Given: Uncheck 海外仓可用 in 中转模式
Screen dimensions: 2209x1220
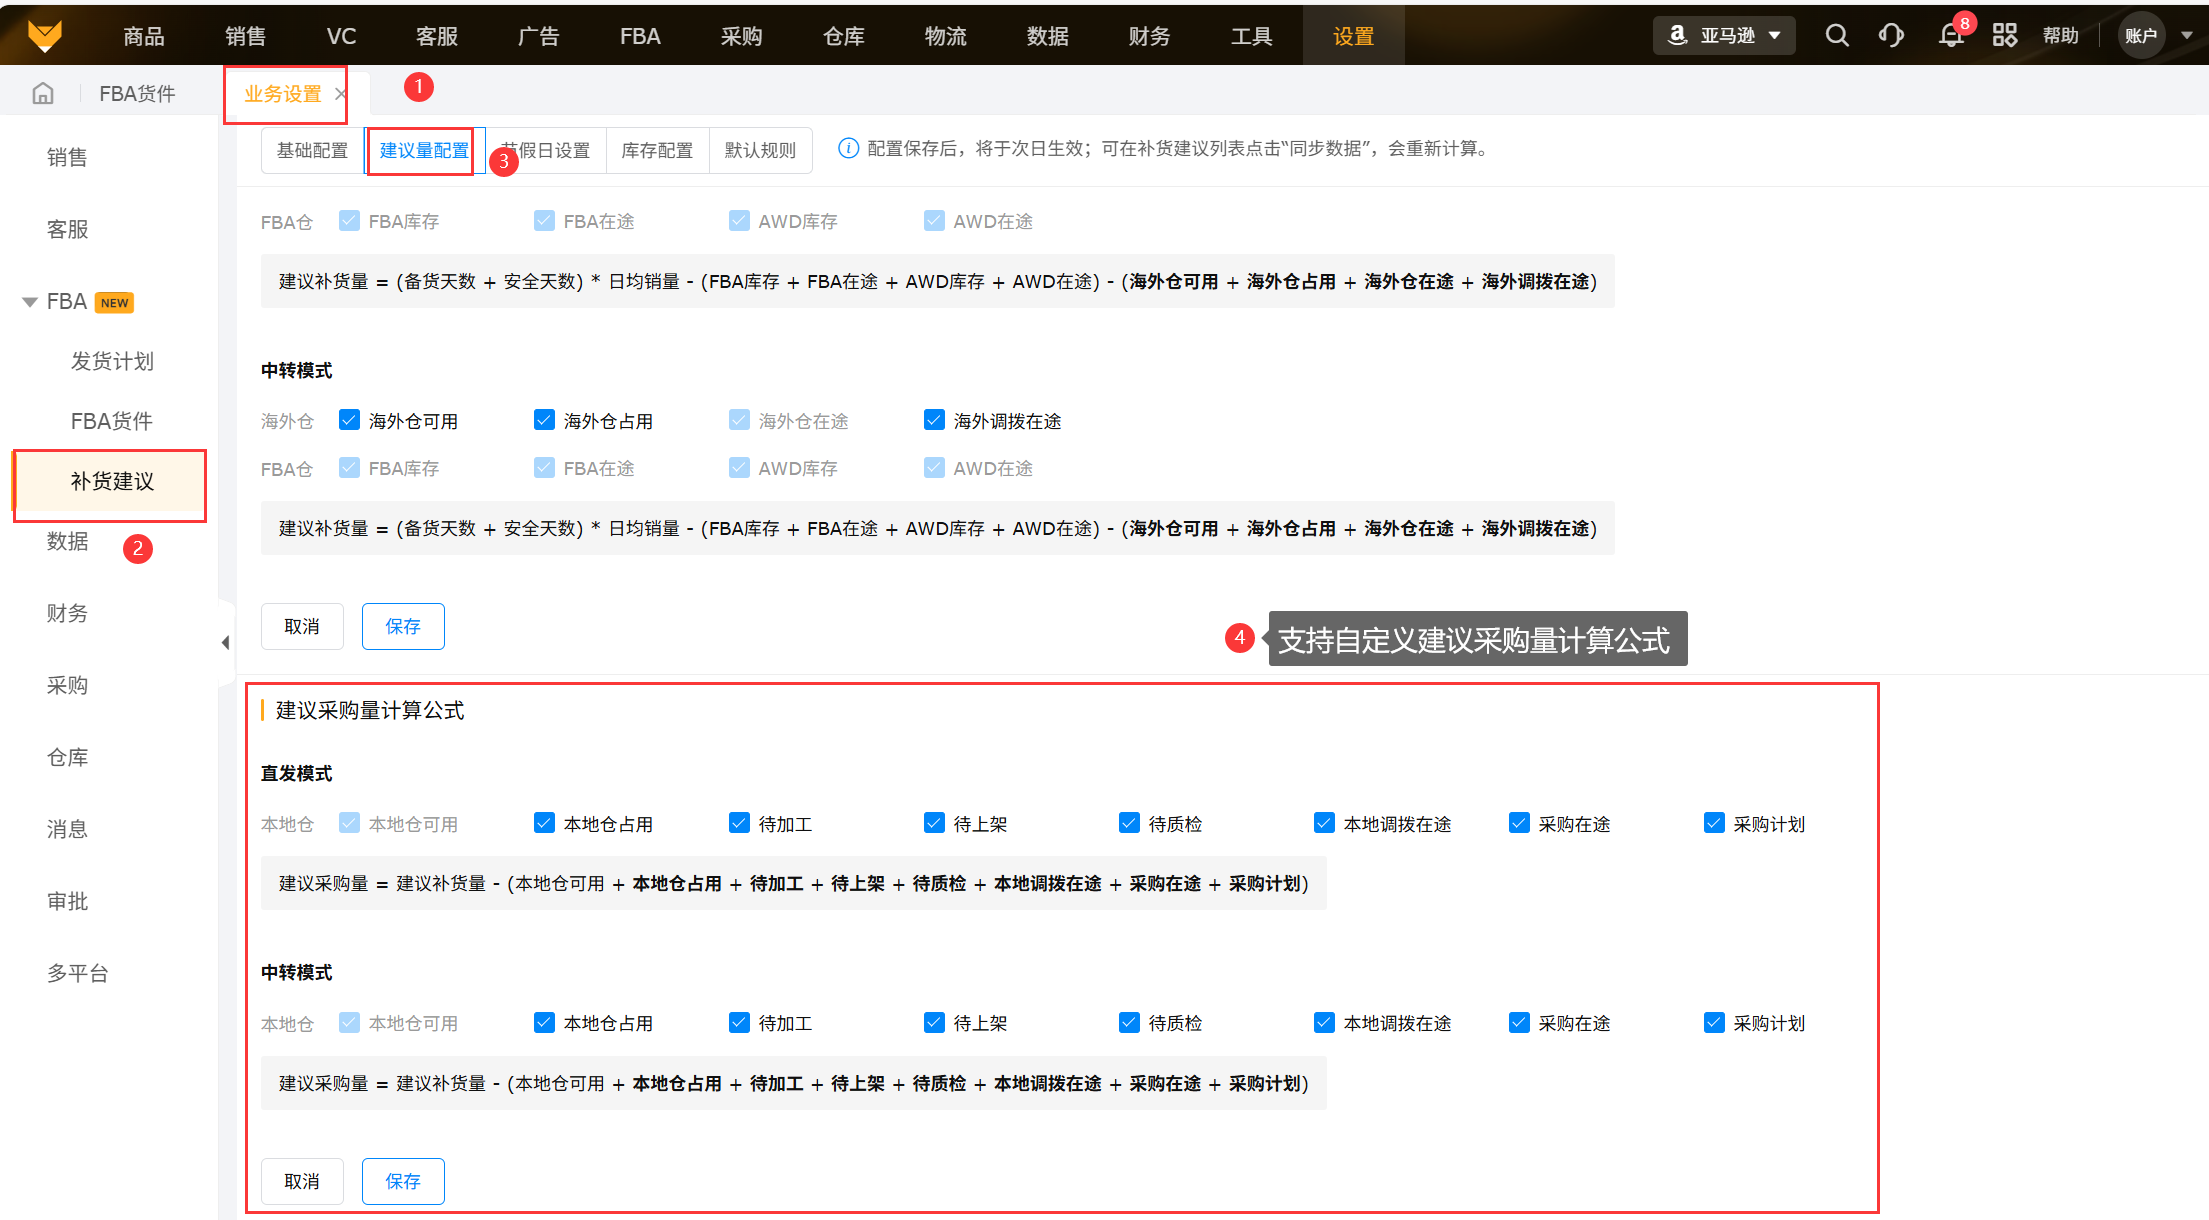Looking at the screenshot, I should point(349,420).
